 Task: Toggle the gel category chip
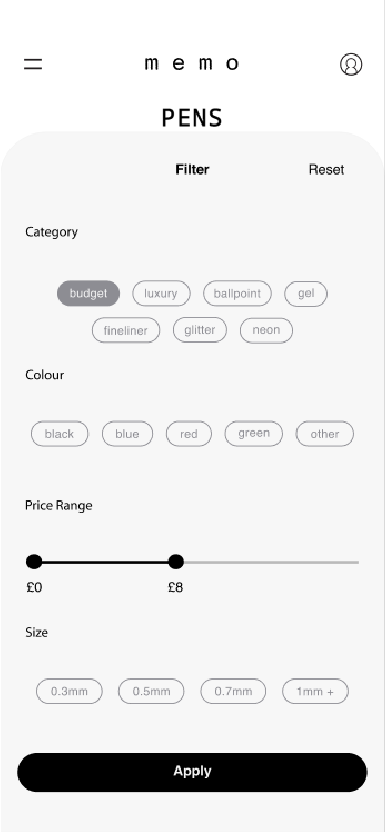click(x=306, y=293)
